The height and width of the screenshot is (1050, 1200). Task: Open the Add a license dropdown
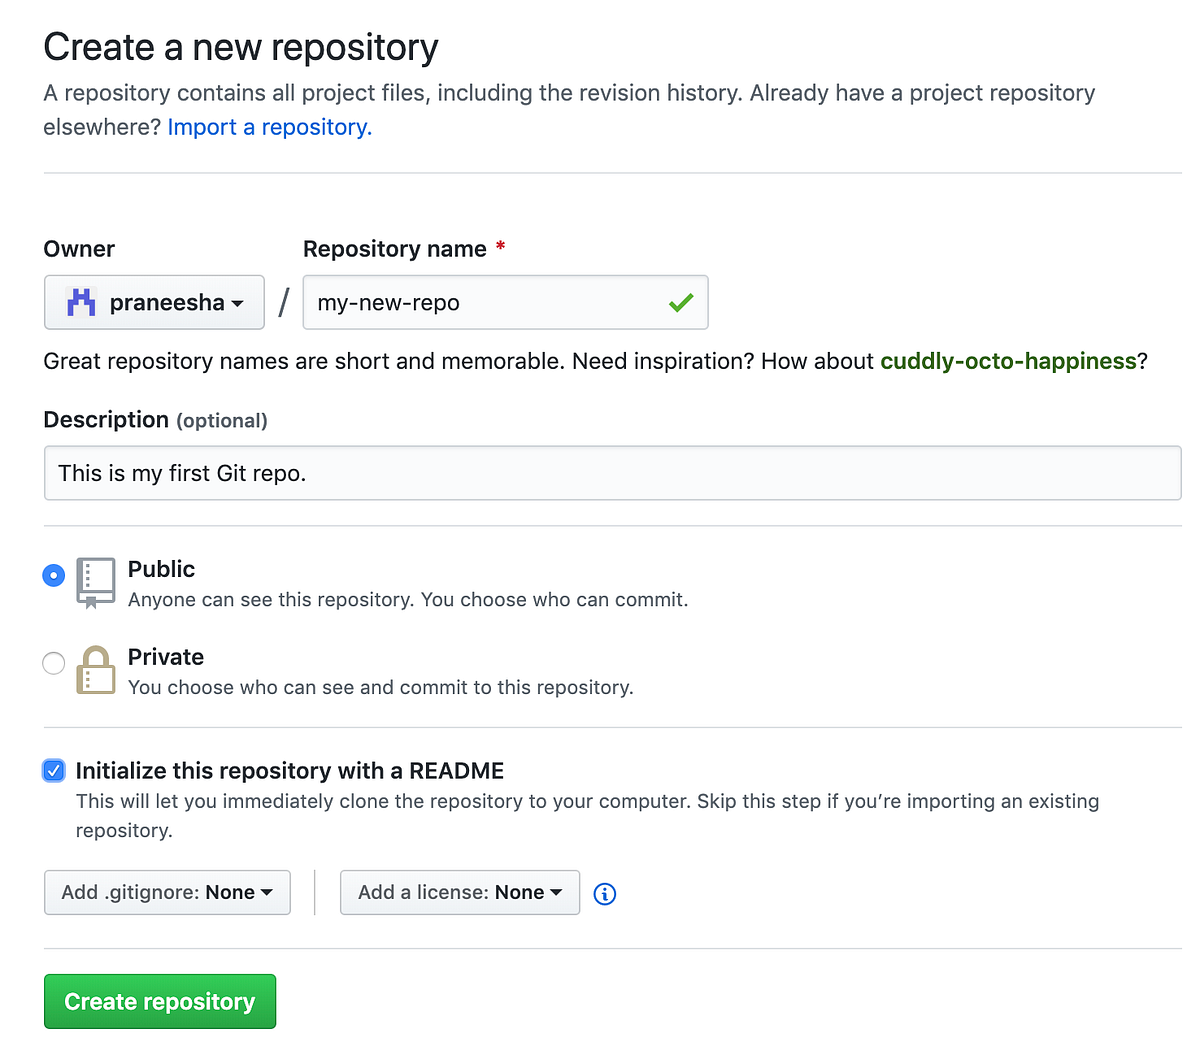(x=459, y=892)
